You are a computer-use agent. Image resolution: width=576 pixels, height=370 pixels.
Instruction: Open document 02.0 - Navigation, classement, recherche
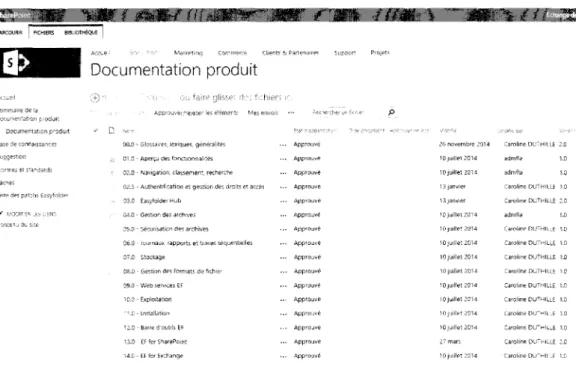tap(178, 173)
